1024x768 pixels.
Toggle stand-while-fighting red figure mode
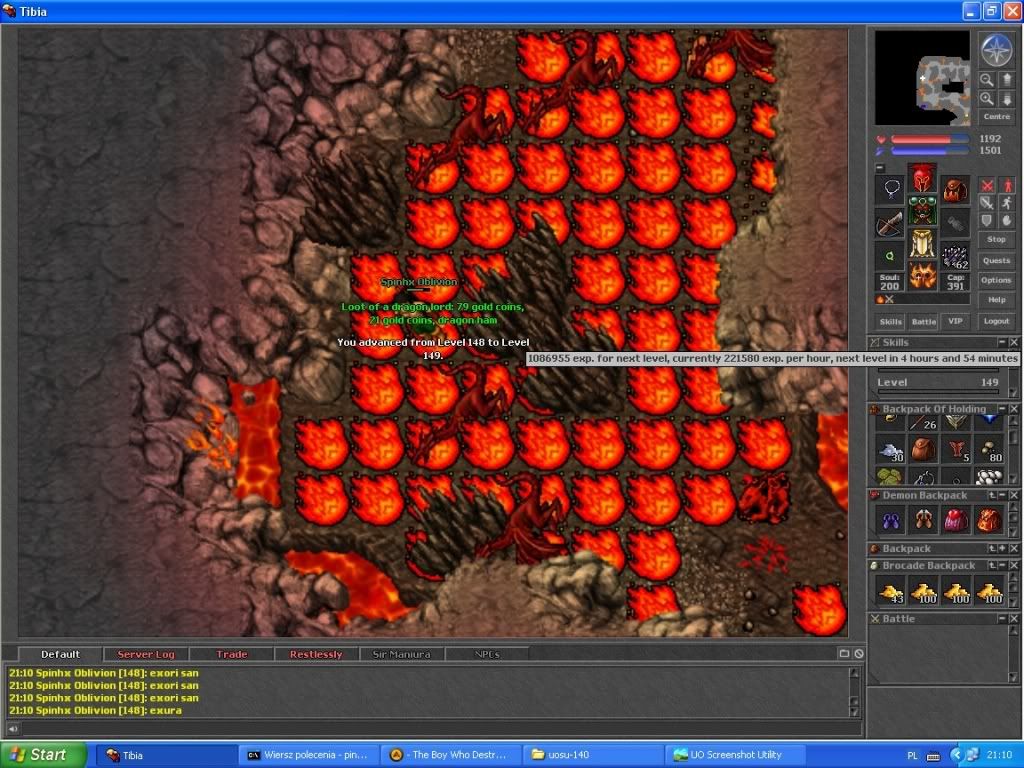(1006, 185)
